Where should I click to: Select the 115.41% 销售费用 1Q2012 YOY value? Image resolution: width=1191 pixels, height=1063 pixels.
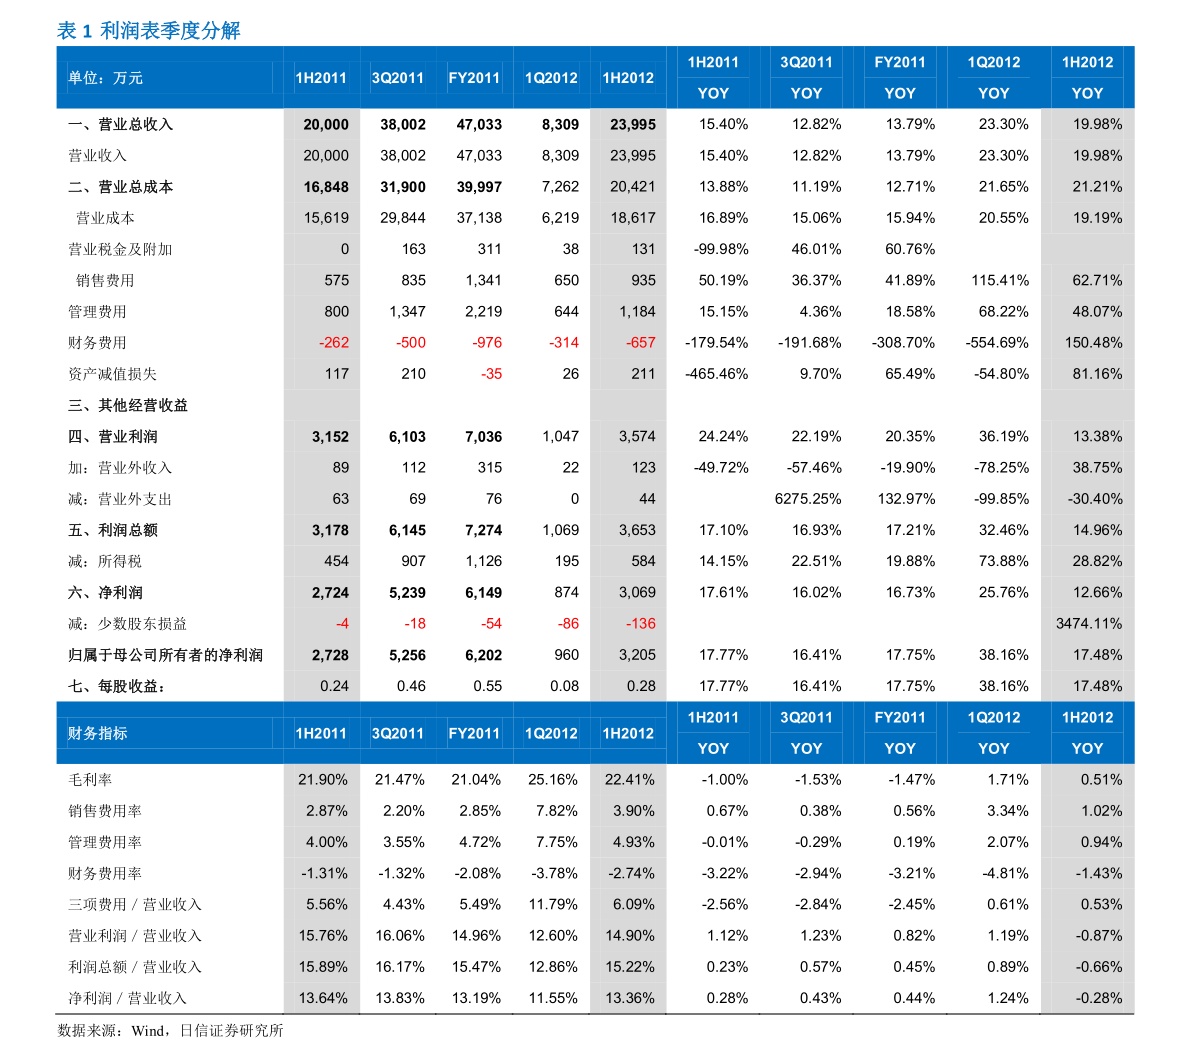[x=1000, y=280]
